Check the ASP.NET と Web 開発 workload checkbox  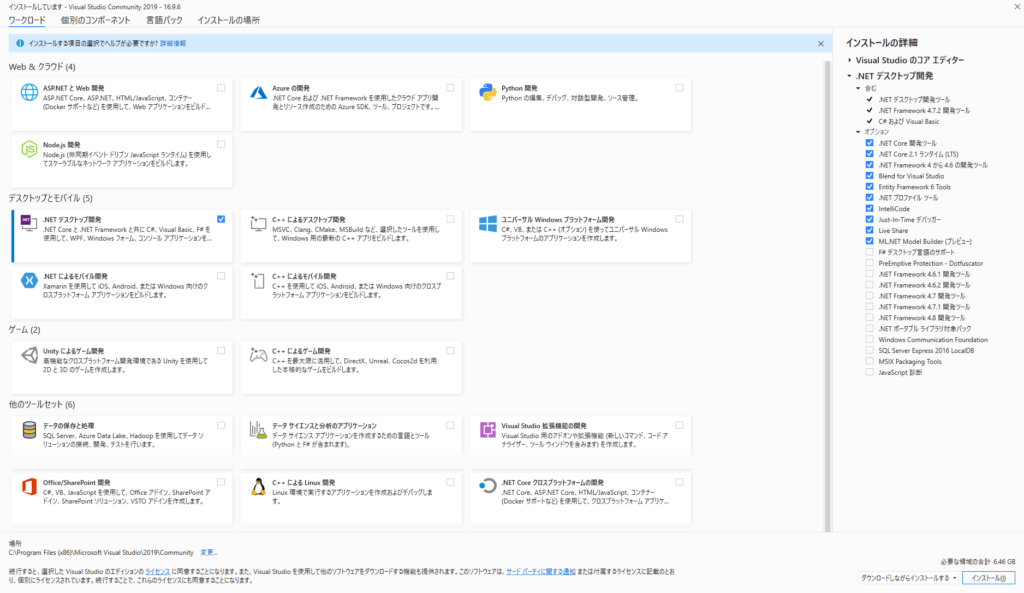[221, 88]
